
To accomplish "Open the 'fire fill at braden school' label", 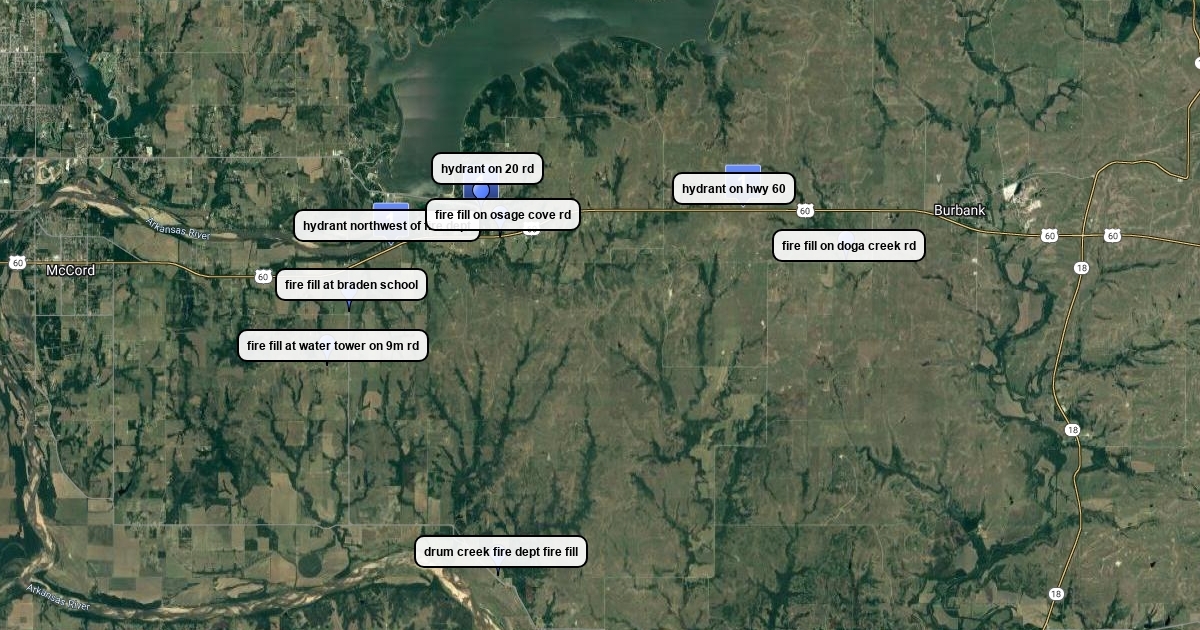I will pyautogui.click(x=352, y=285).
